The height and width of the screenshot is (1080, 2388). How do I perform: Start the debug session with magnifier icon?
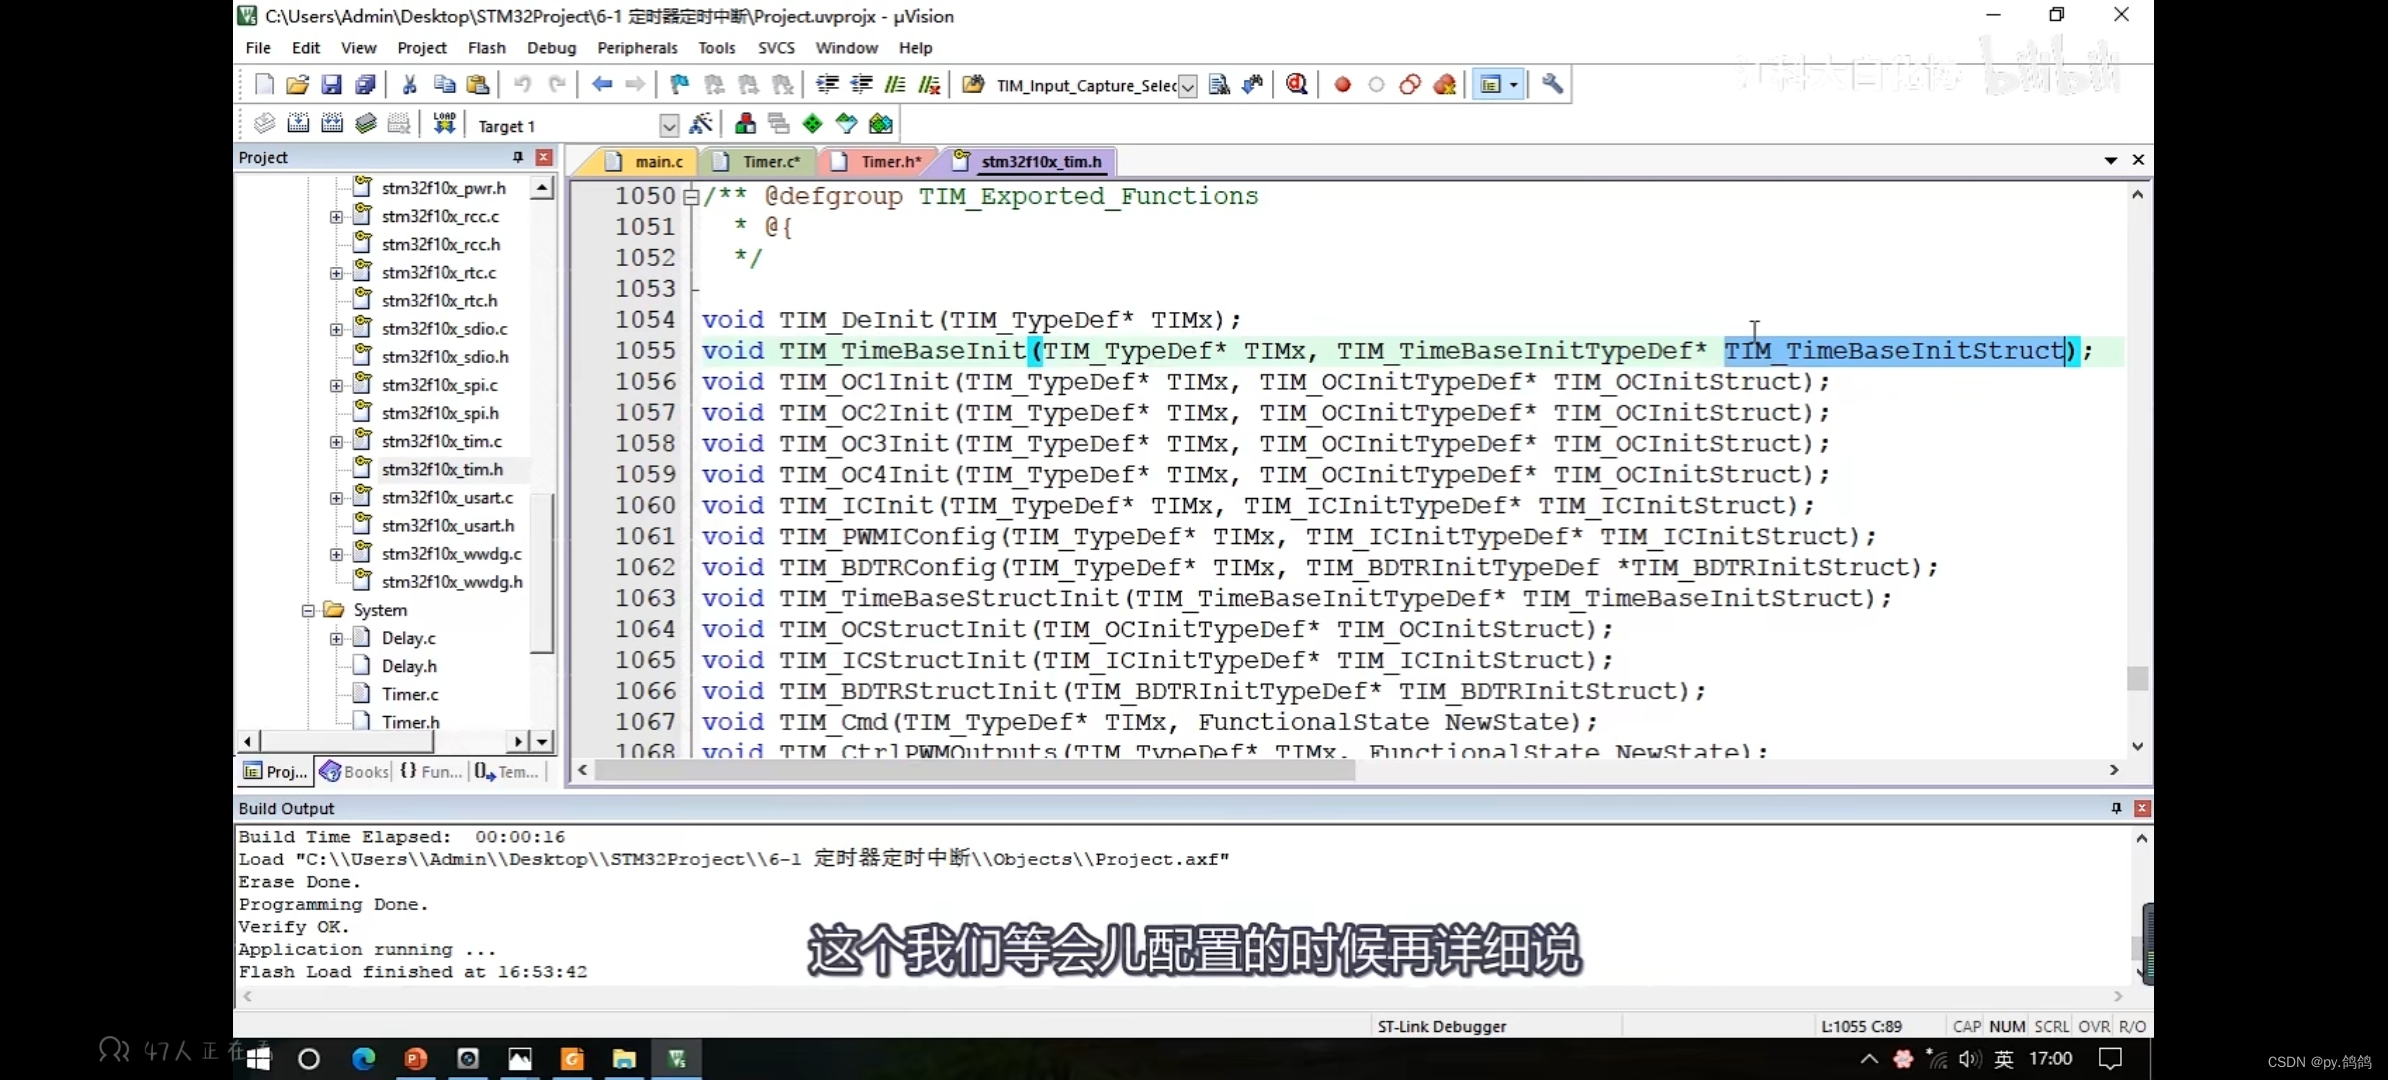(x=1297, y=85)
